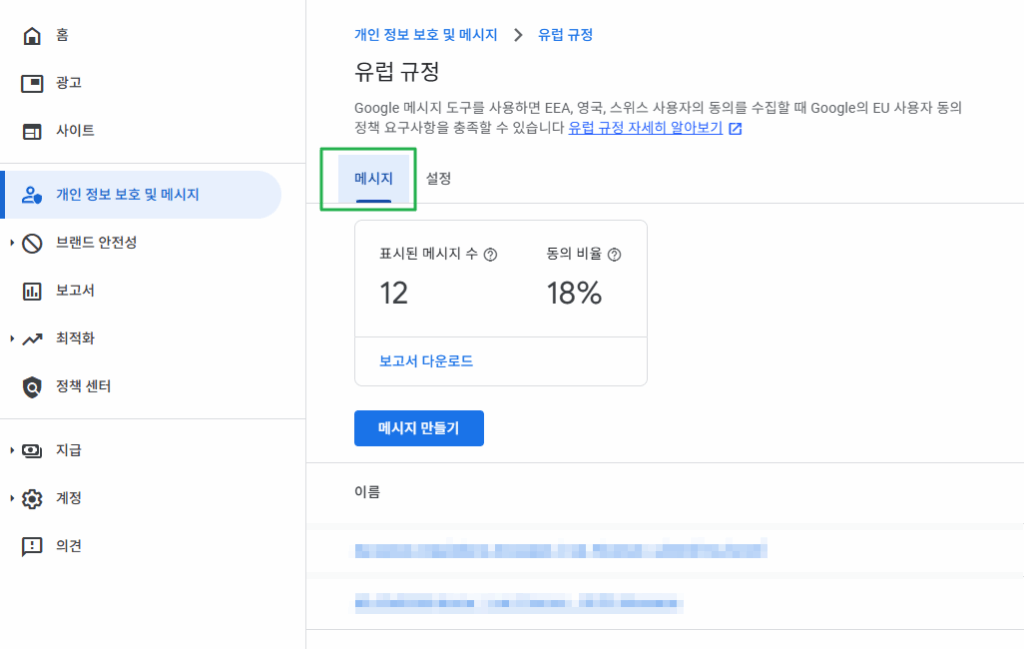This screenshot has height=649, width=1024.
Task: Click the 정책 센터 policy center icon
Action: pos(31,386)
